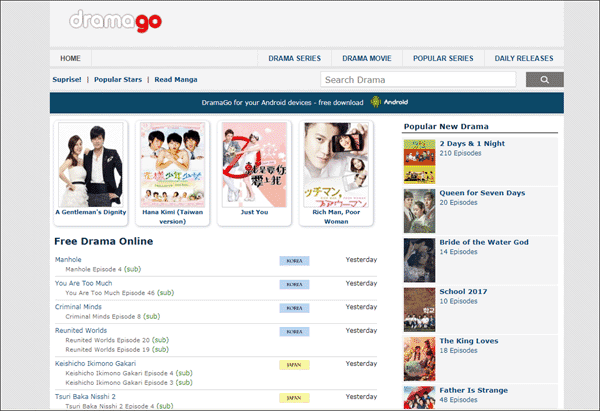Open A Gentleman's Dignity poster
The image size is (600, 411).
tap(91, 165)
